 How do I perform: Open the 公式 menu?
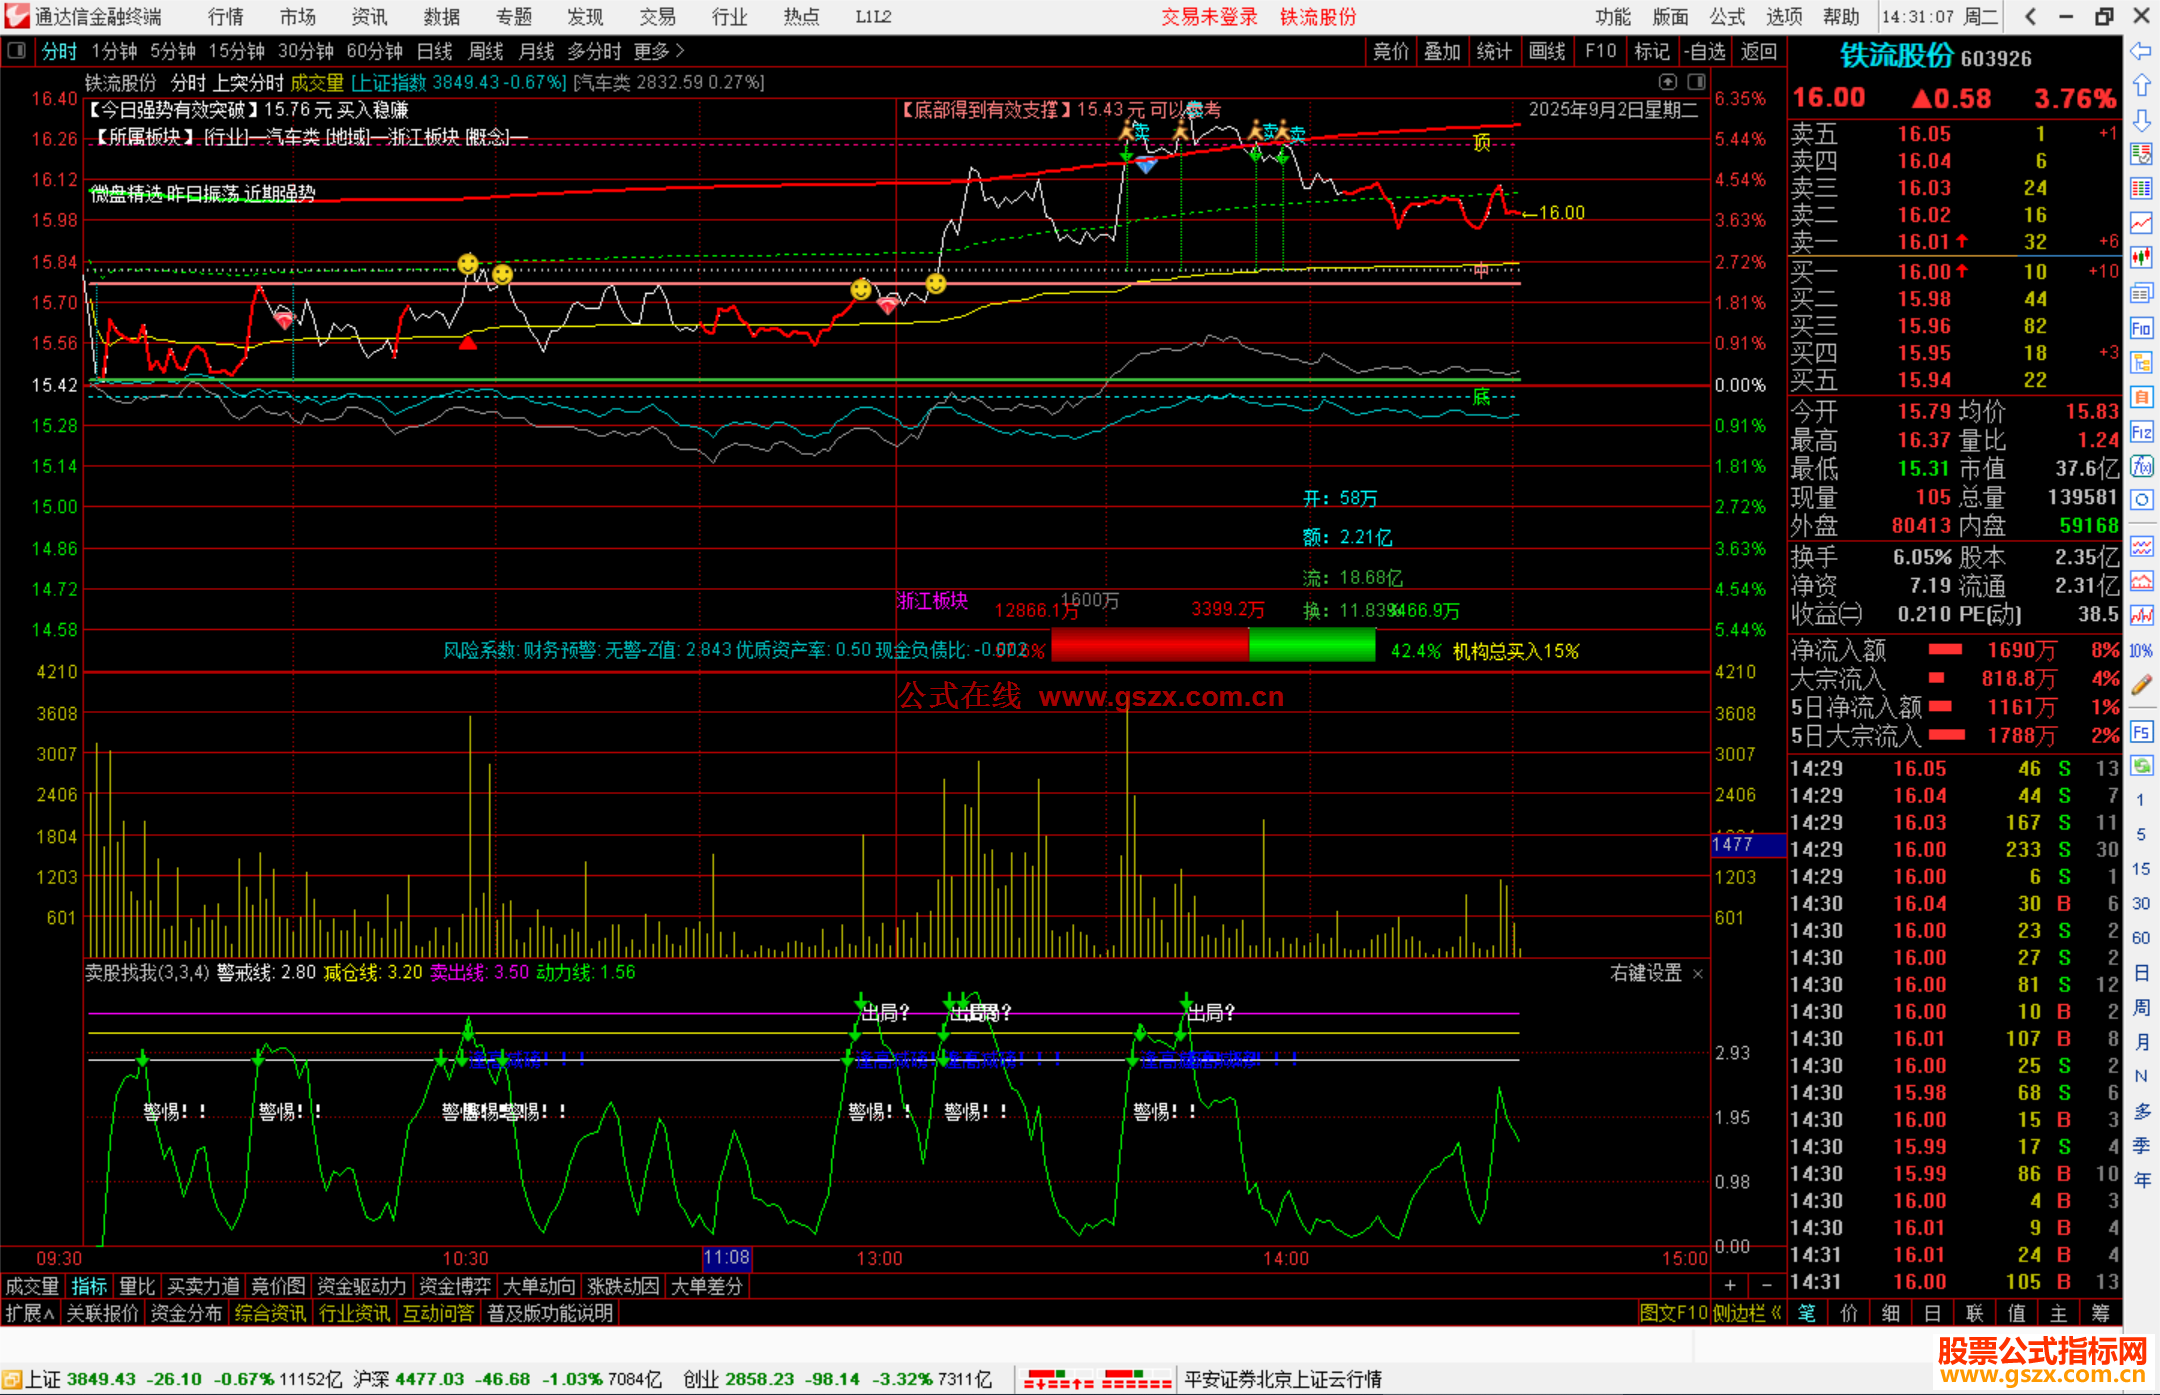point(1727,16)
